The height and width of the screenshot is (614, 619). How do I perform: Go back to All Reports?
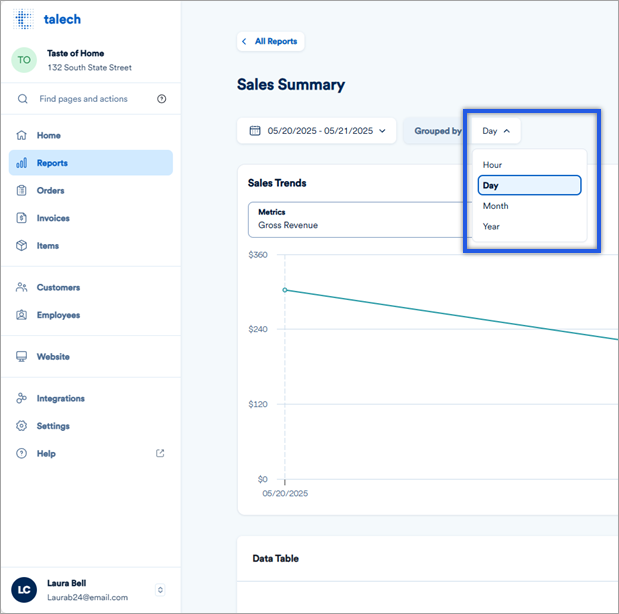coord(271,41)
